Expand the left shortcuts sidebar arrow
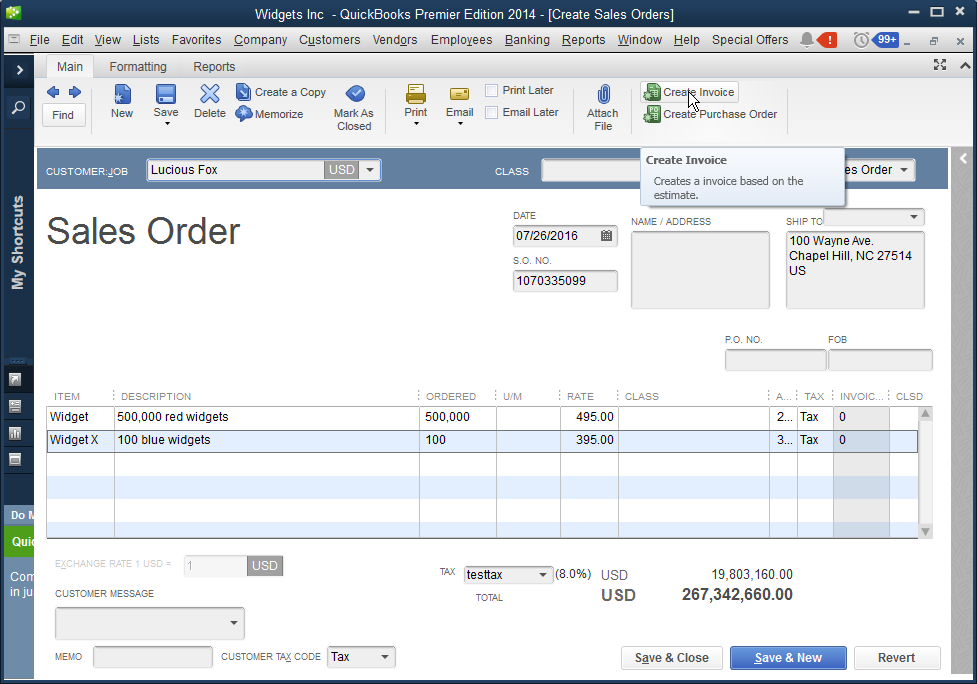The image size is (977, 684). [19, 70]
